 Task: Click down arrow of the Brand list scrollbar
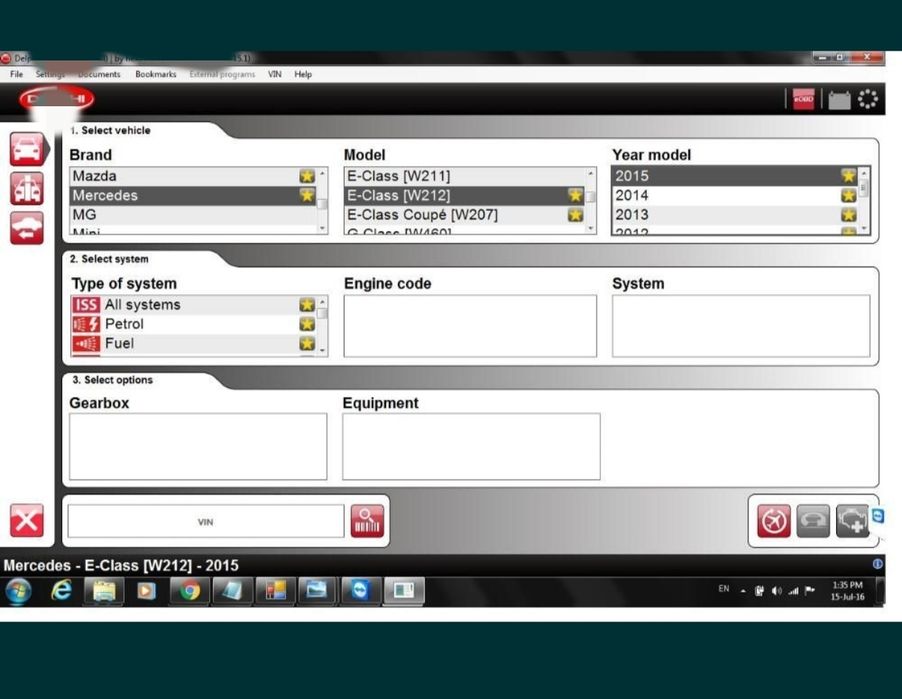click(x=322, y=228)
